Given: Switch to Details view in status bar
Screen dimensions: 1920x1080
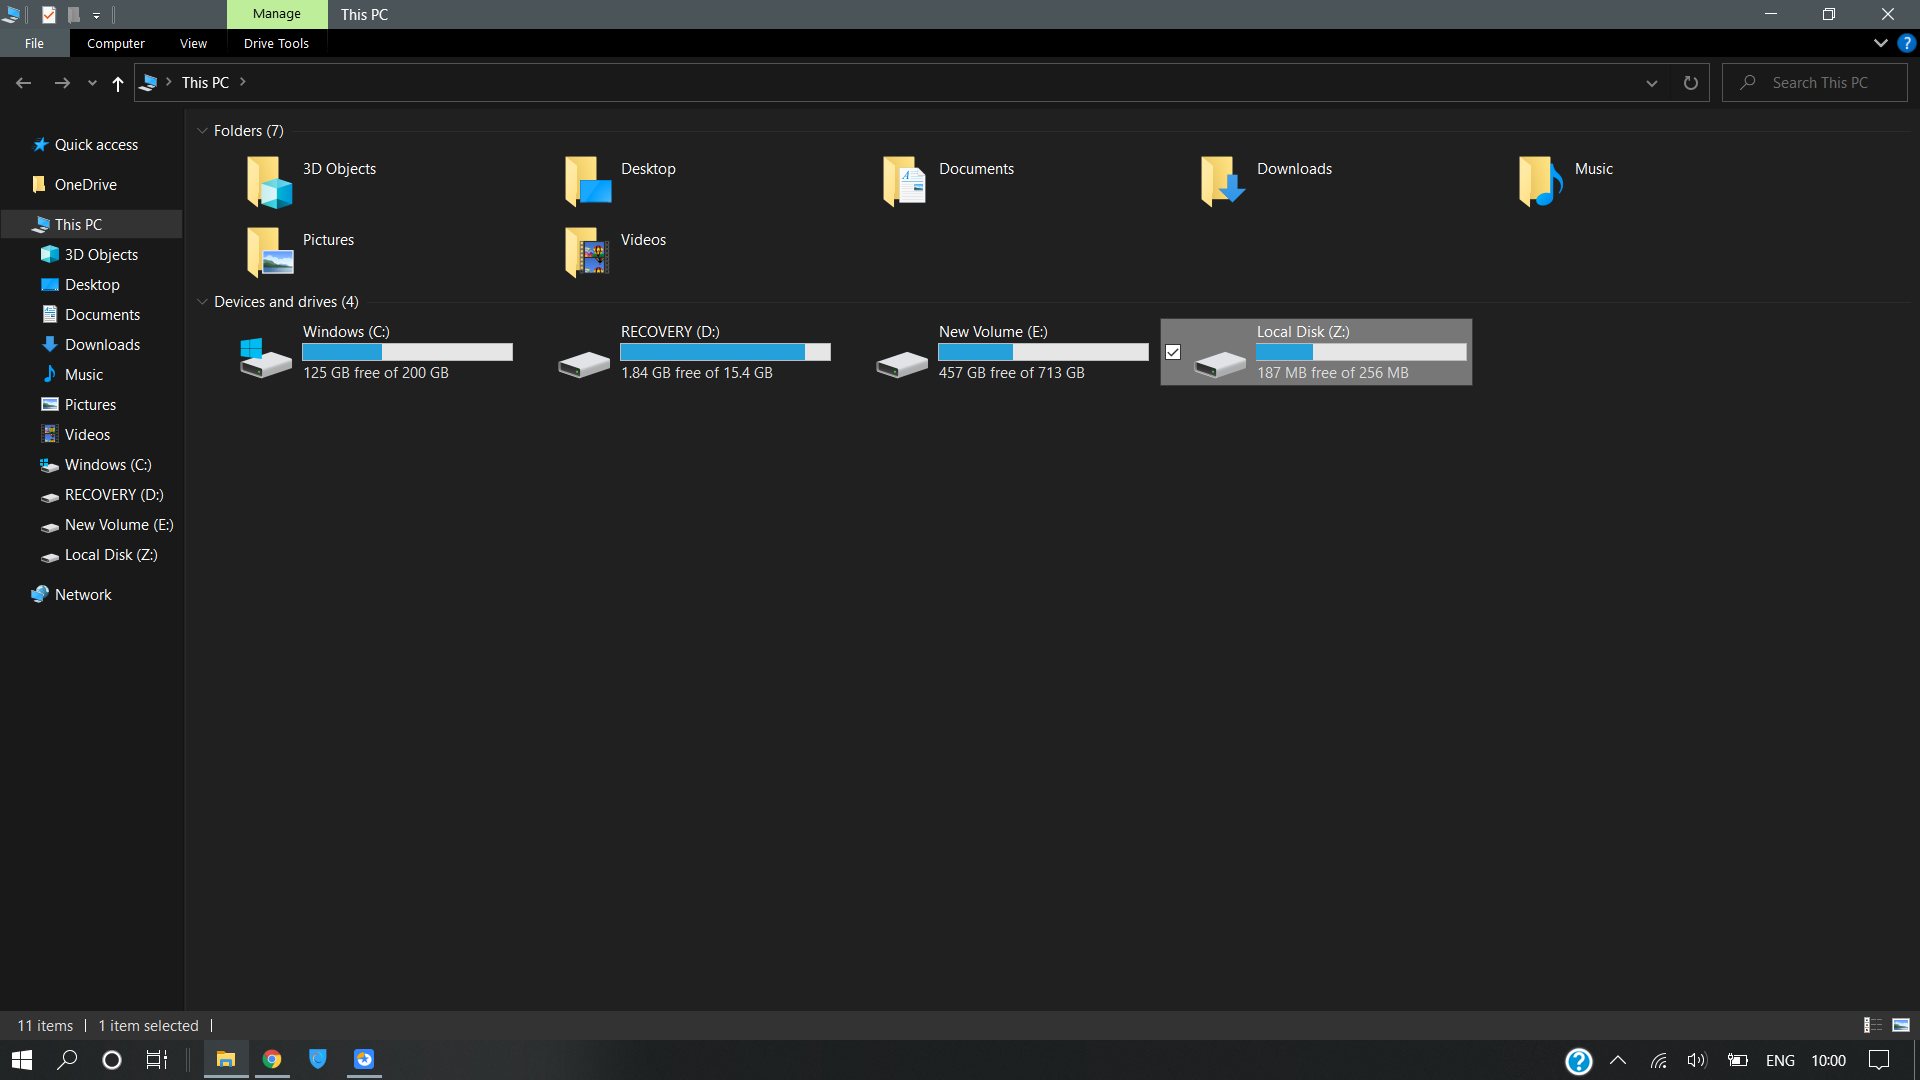Looking at the screenshot, I should tap(1873, 1025).
